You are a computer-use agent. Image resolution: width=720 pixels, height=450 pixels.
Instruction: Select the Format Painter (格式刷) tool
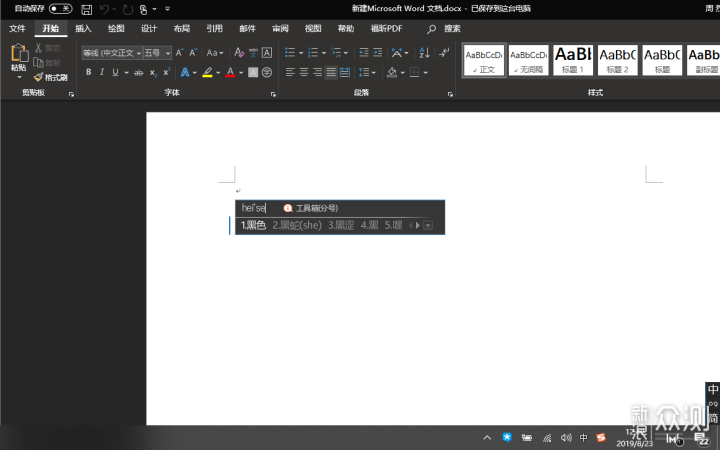pos(51,77)
